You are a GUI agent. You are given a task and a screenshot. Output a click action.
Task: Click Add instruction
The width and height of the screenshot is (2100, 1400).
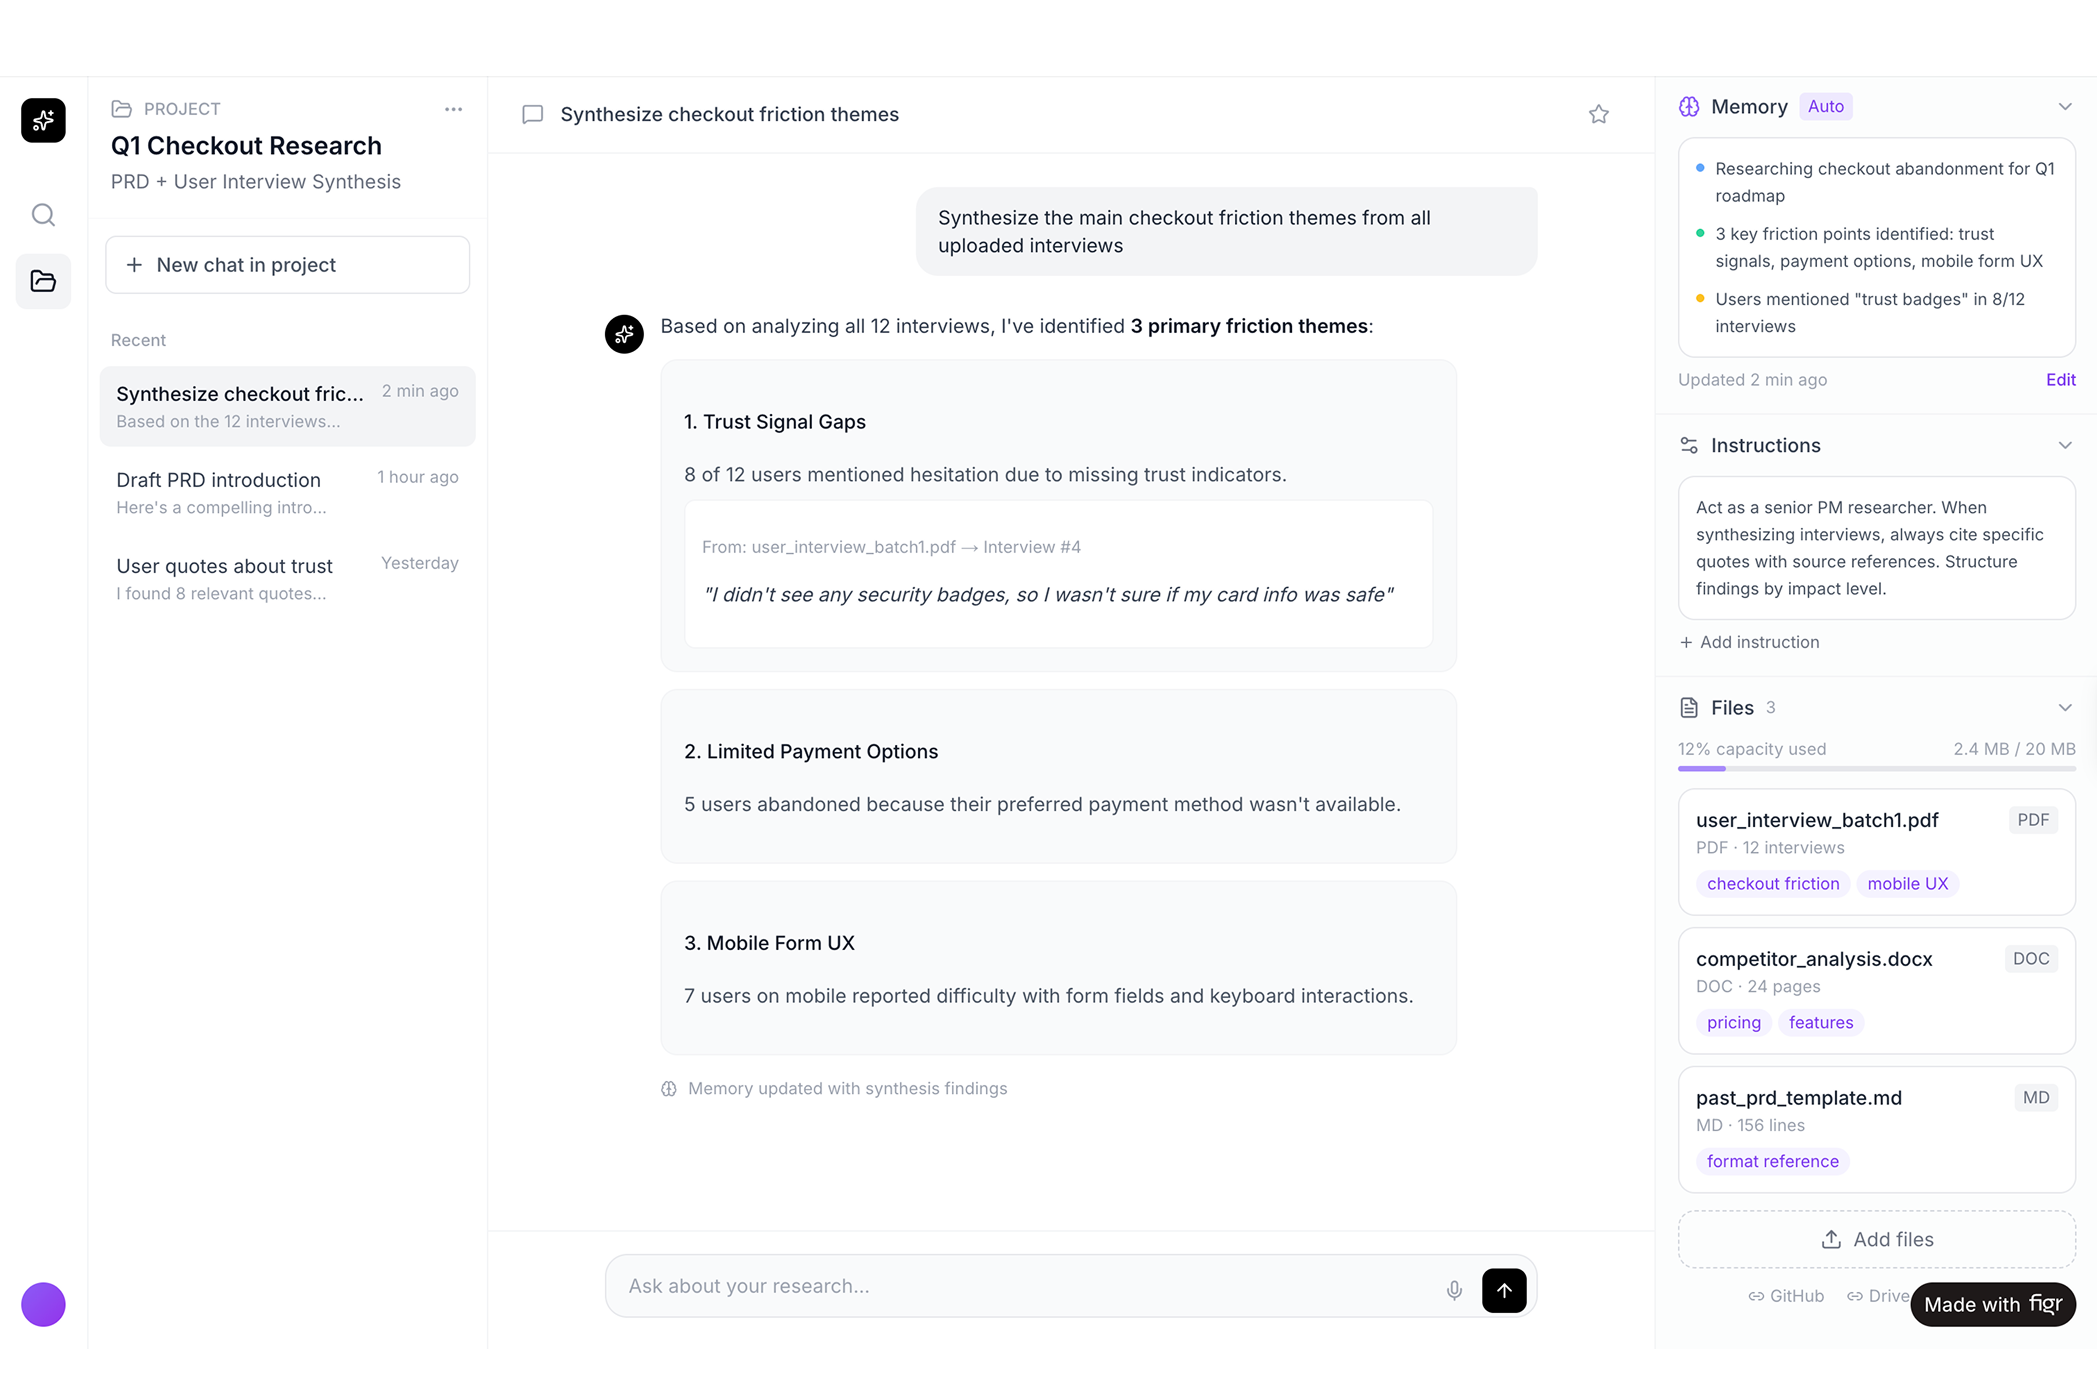tap(1750, 642)
